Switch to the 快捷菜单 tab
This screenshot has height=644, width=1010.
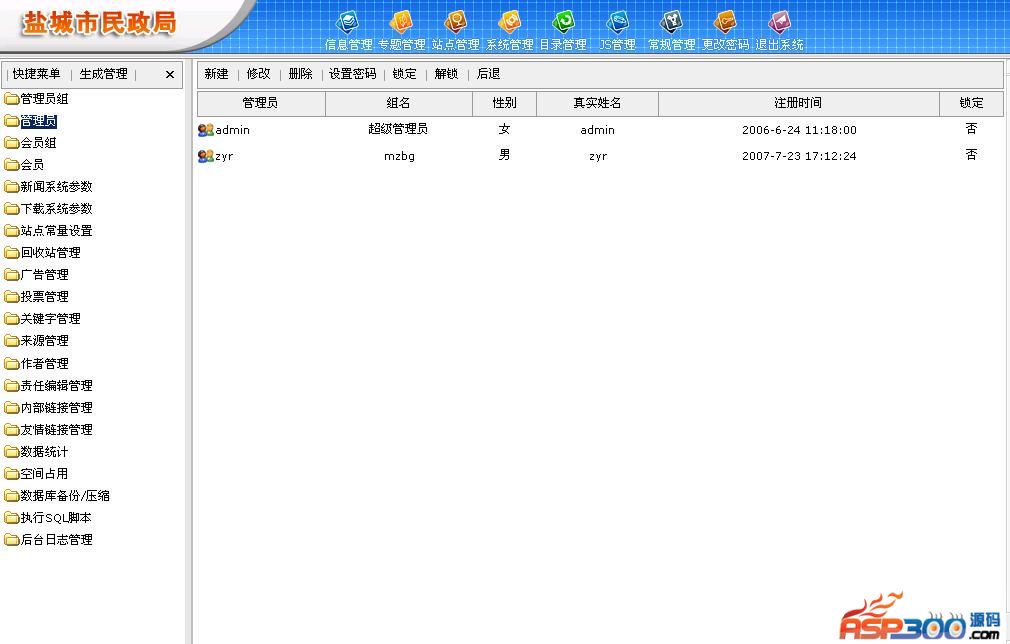(37, 74)
